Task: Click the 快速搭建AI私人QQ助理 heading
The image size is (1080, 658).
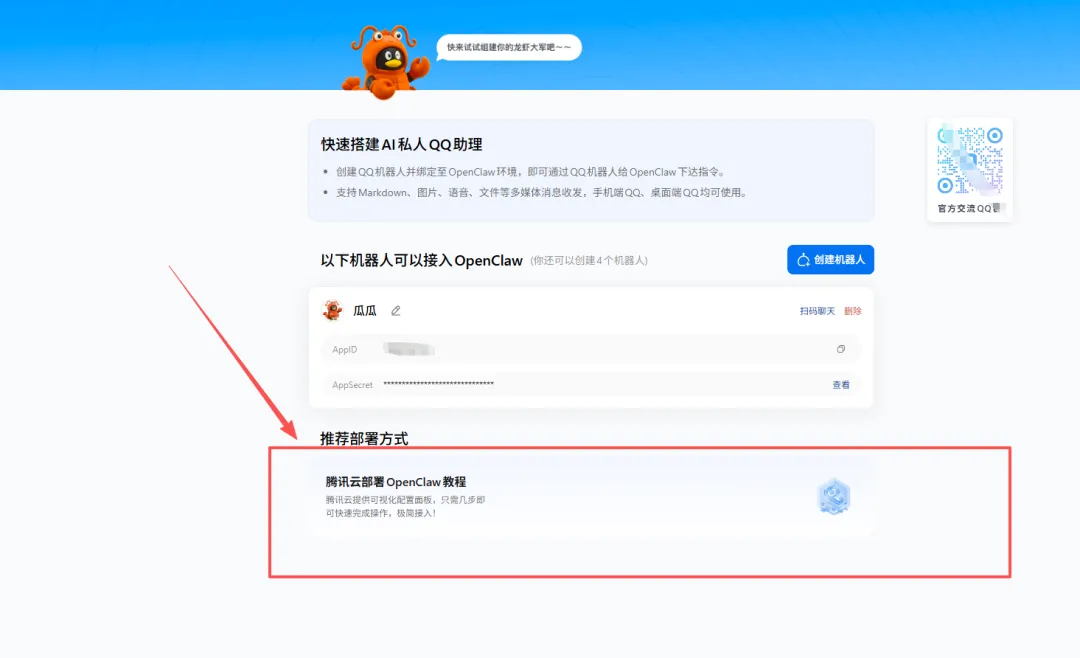Action: point(402,145)
